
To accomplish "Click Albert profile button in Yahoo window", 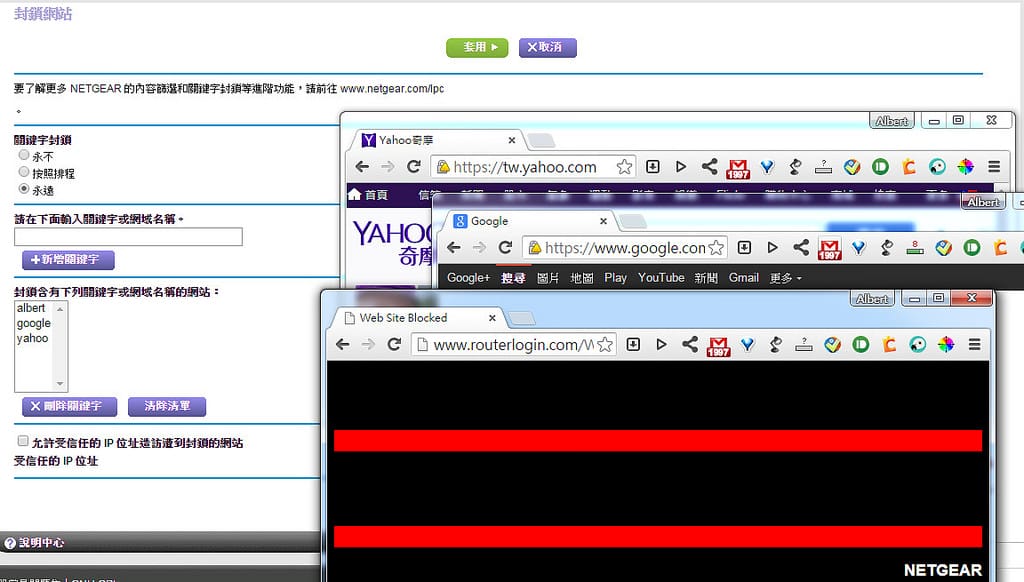I will 891,121.
